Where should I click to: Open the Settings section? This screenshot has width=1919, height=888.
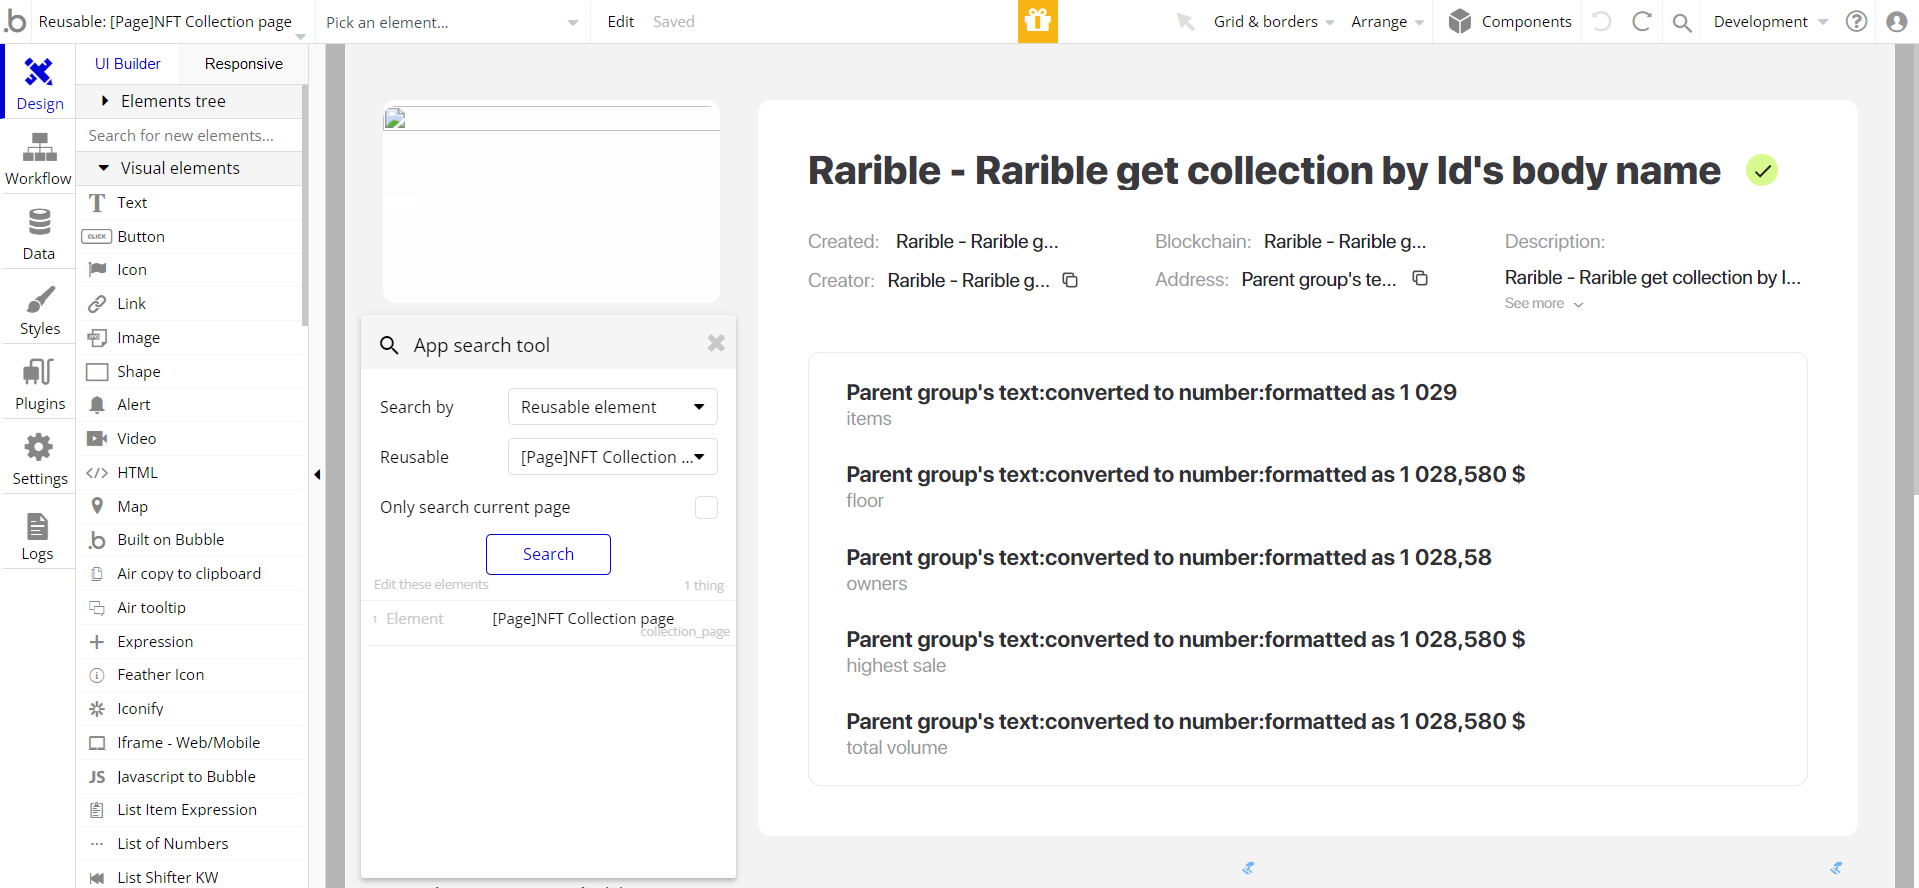[x=39, y=458]
